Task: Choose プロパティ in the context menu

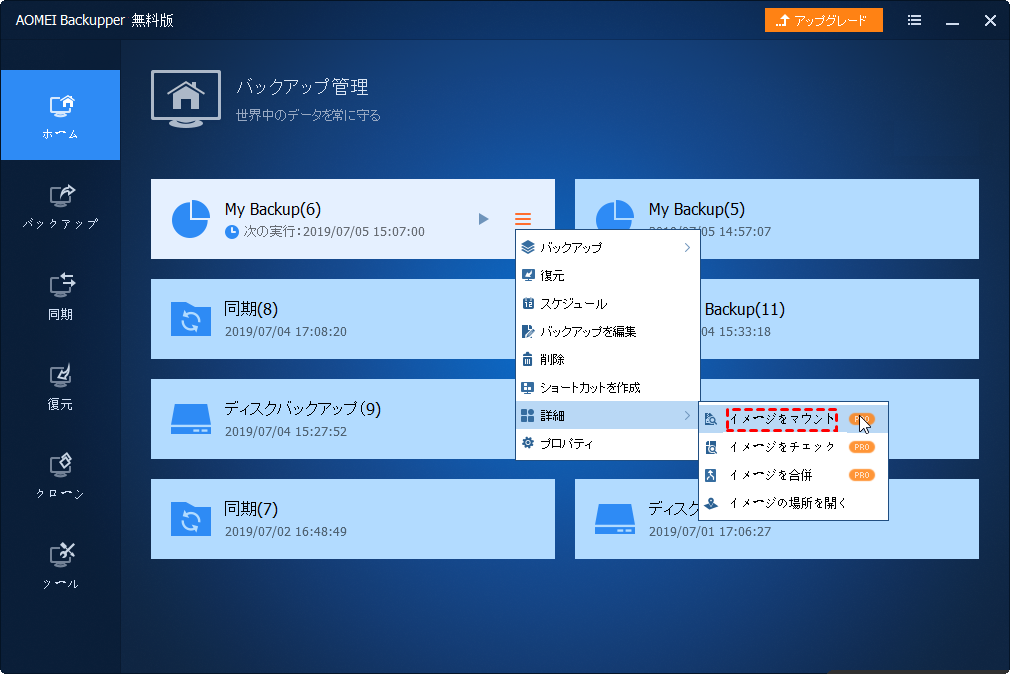Action: [607, 443]
